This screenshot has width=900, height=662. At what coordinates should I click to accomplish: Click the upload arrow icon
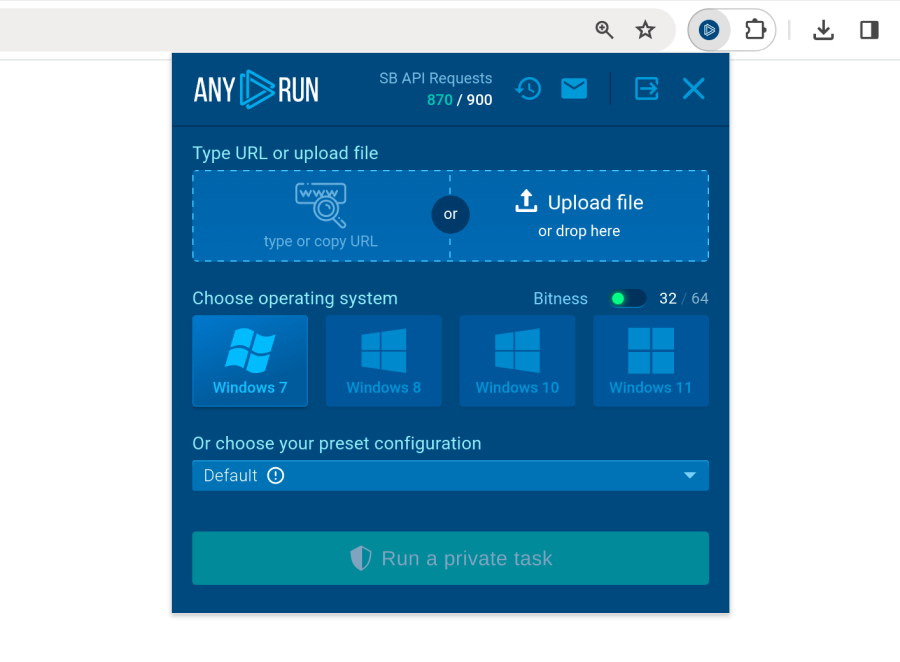(x=526, y=202)
